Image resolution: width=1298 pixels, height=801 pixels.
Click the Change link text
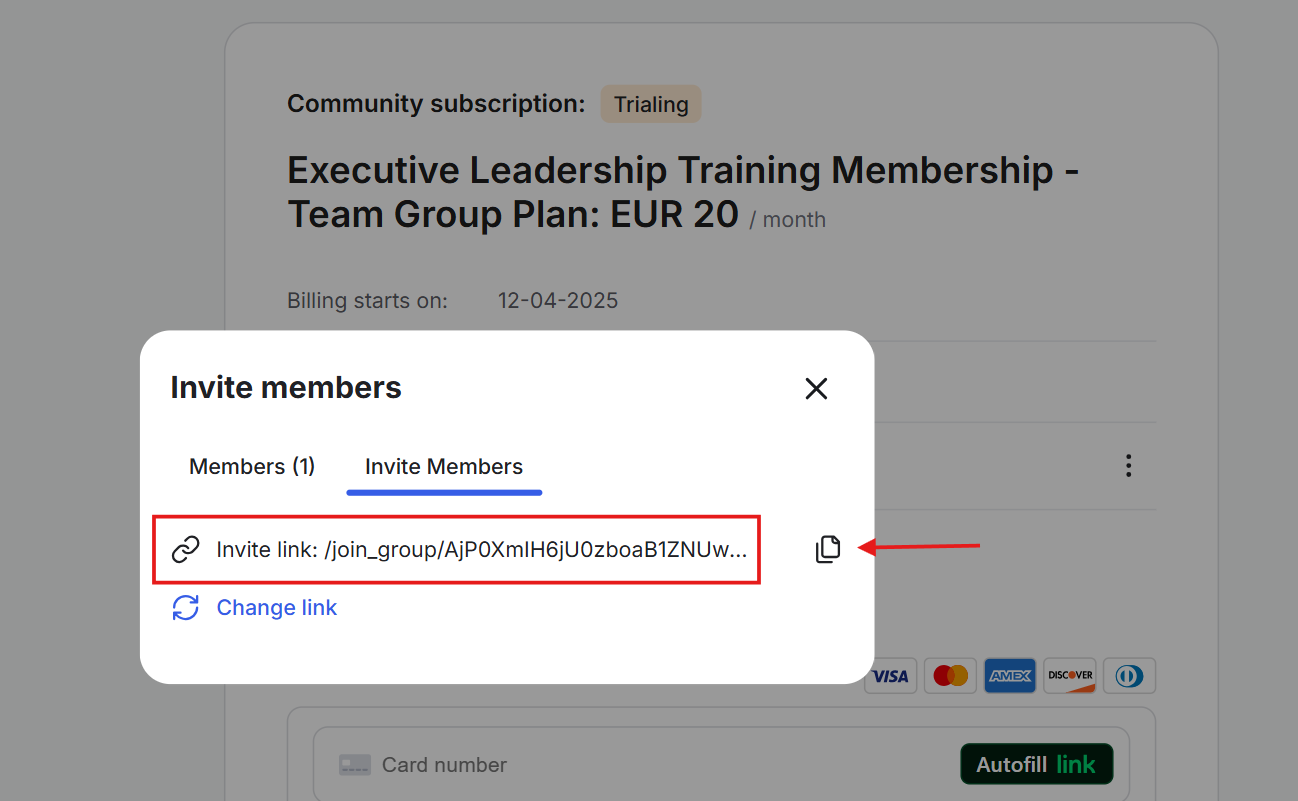tap(277, 608)
